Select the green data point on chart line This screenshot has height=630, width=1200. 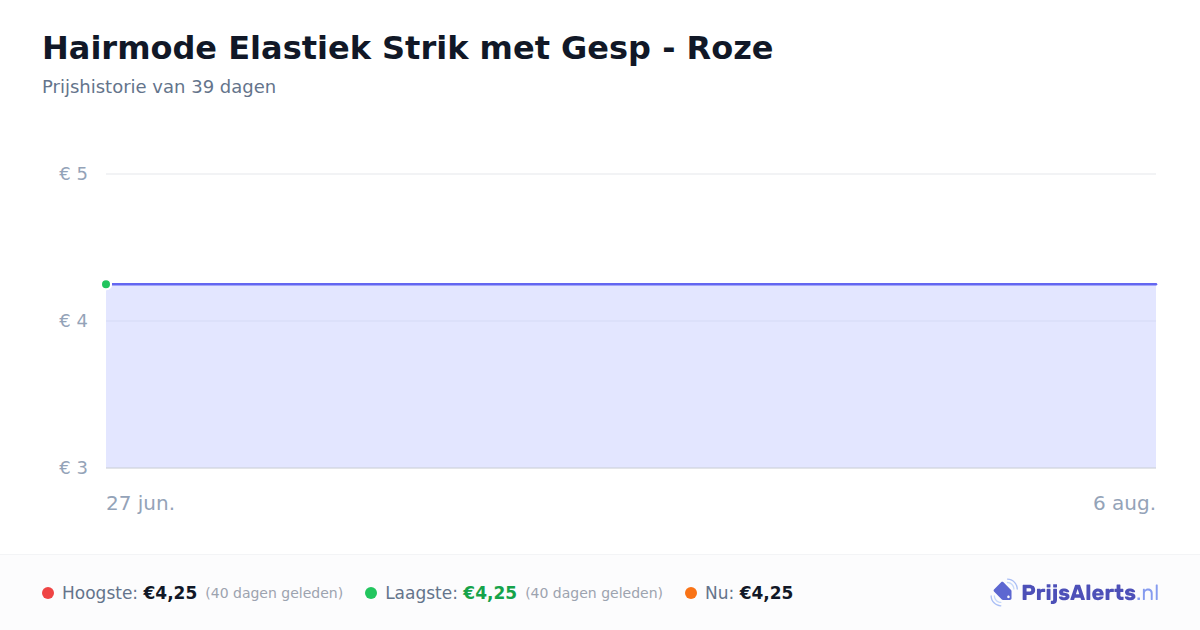coord(106,284)
